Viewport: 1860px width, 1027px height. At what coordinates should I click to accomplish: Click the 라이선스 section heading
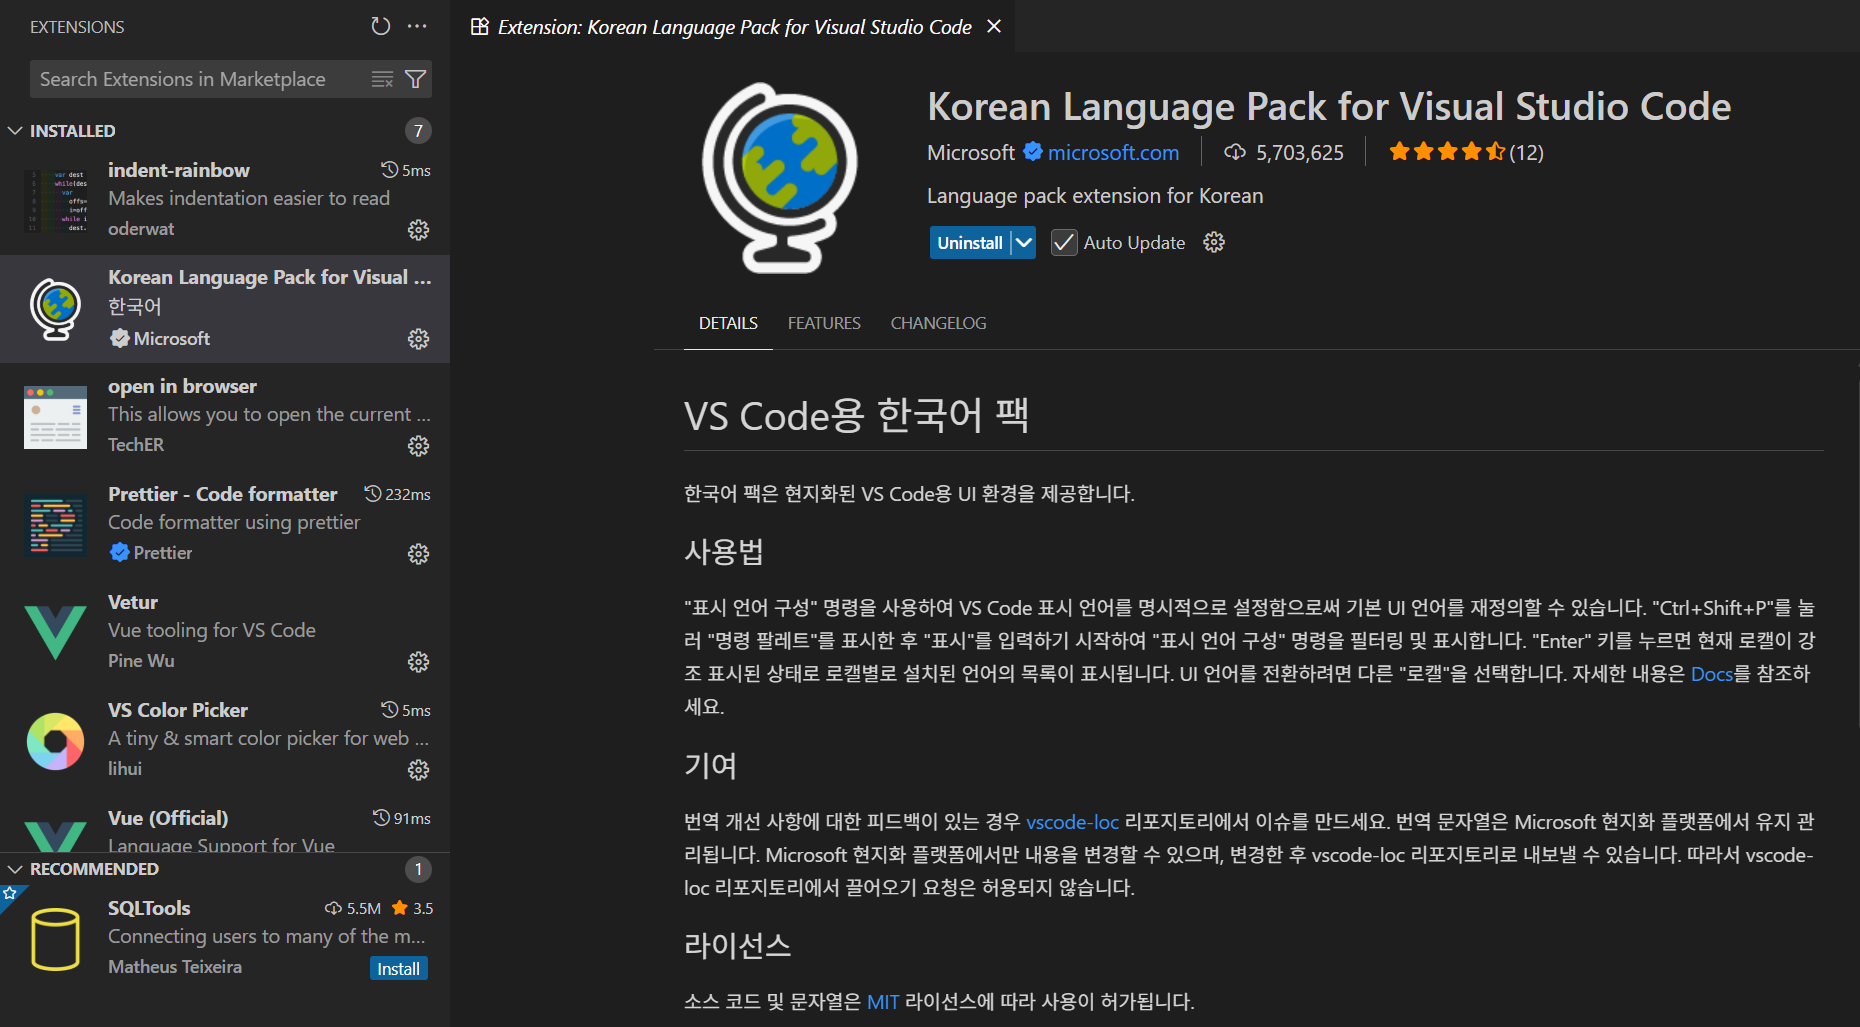[x=737, y=946]
